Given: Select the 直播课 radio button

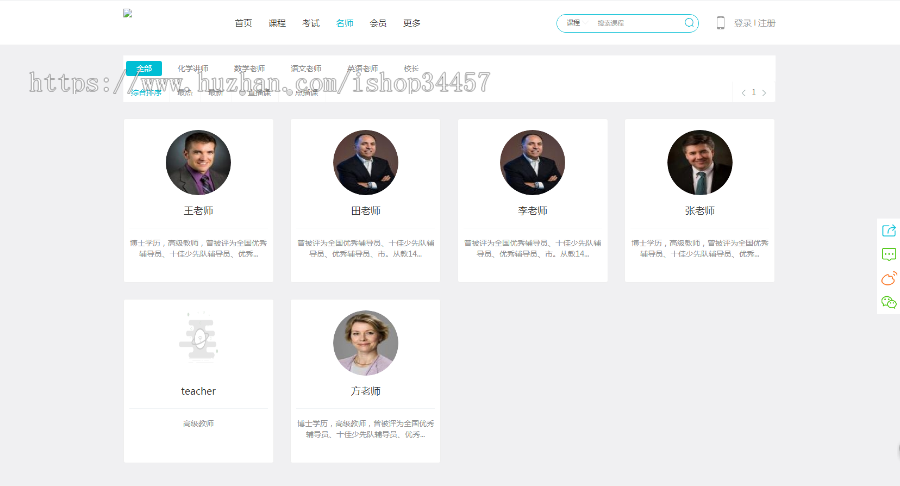Looking at the screenshot, I should pyautogui.click(x=242, y=93).
